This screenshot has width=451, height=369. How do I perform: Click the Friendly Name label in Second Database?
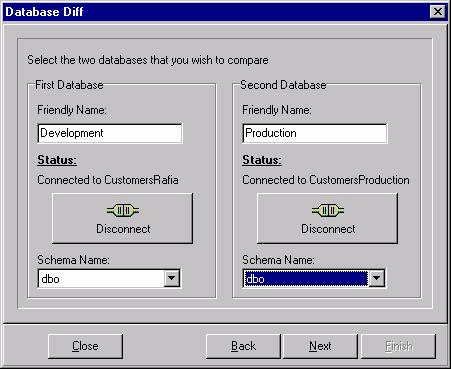[x=277, y=110]
